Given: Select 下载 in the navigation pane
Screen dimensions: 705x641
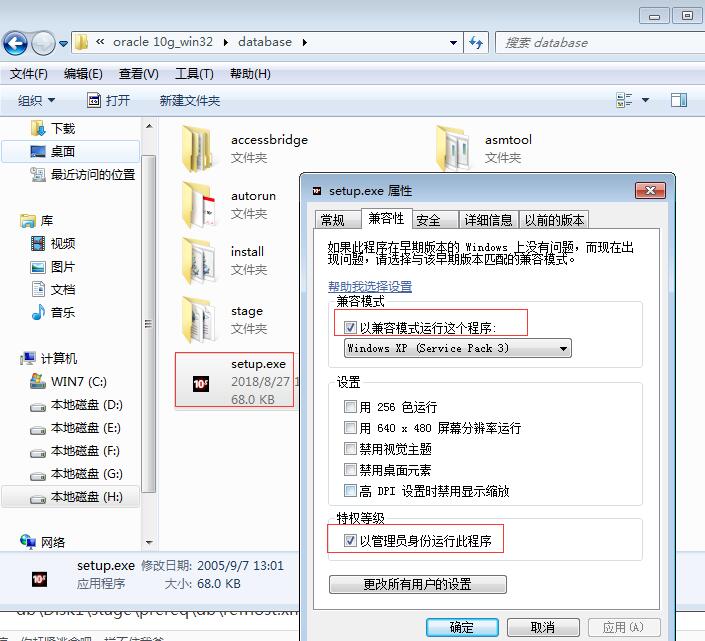Looking at the screenshot, I should [53, 129].
